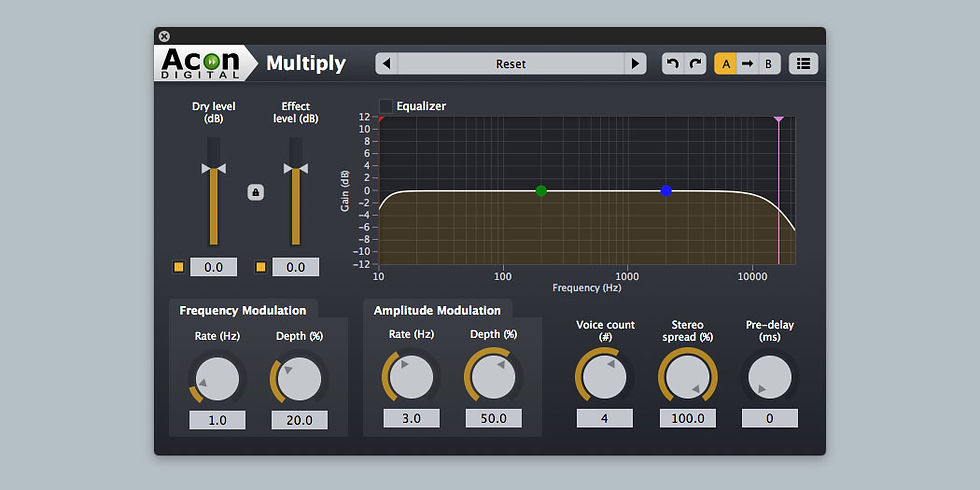
Task: Click the Gain (dB) axis label
Action: tap(345, 191)
